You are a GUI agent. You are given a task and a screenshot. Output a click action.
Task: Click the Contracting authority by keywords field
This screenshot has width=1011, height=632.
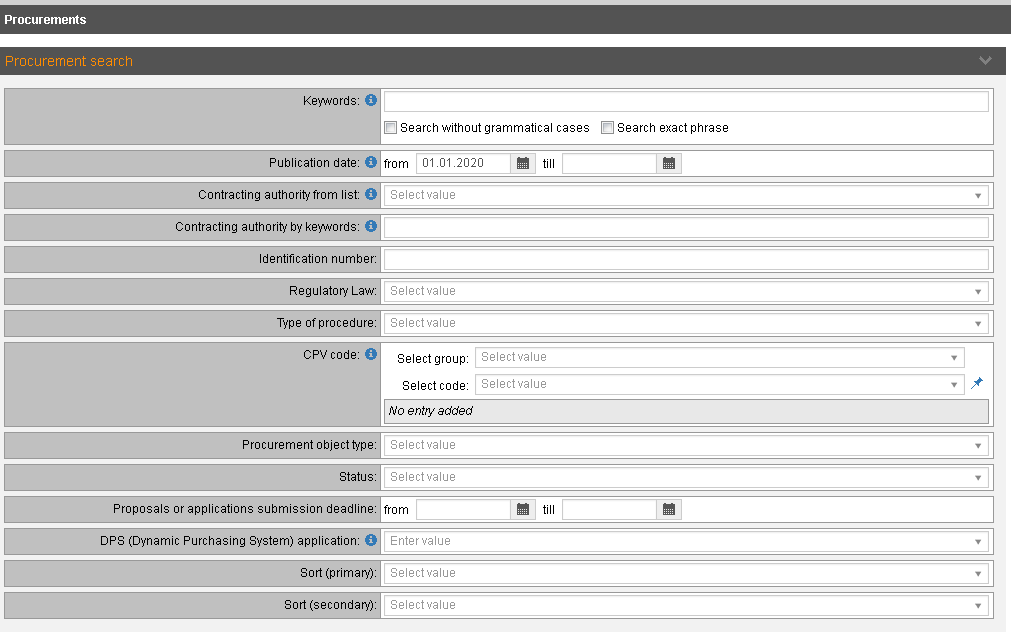coord(686,227)
